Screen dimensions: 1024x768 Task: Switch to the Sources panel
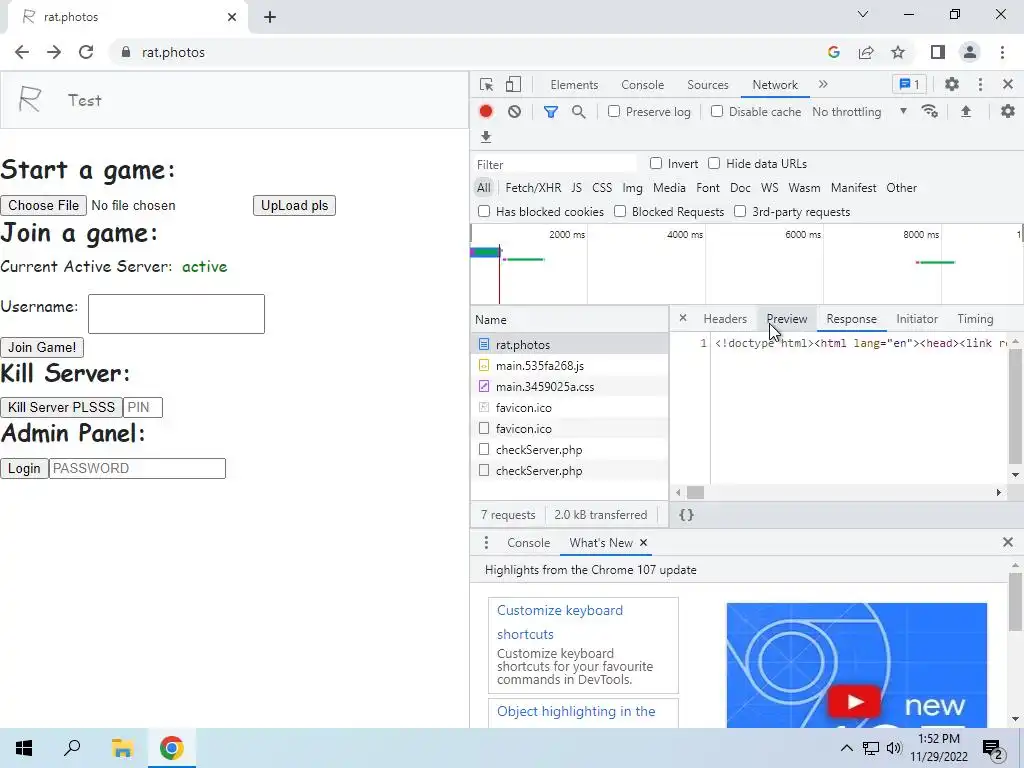pos(707,85)
